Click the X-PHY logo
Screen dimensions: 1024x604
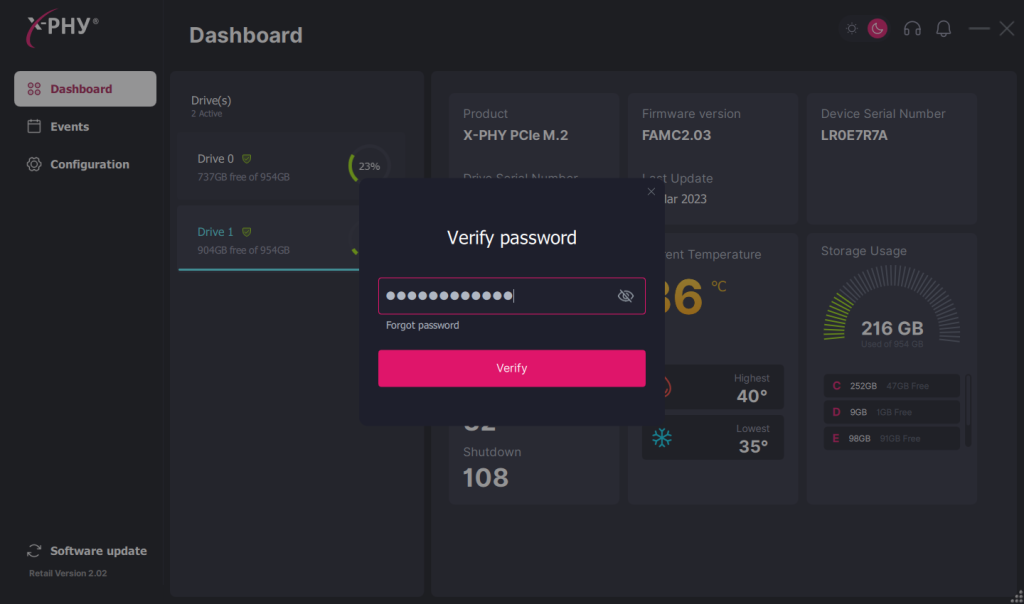click(x=61, y=26)
